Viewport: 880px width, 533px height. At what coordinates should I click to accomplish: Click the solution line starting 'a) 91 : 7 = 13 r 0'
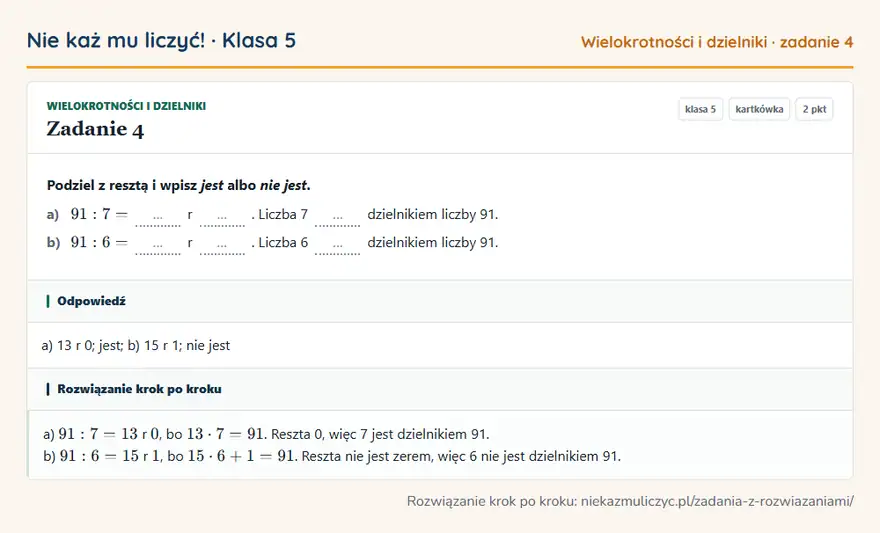266,434
